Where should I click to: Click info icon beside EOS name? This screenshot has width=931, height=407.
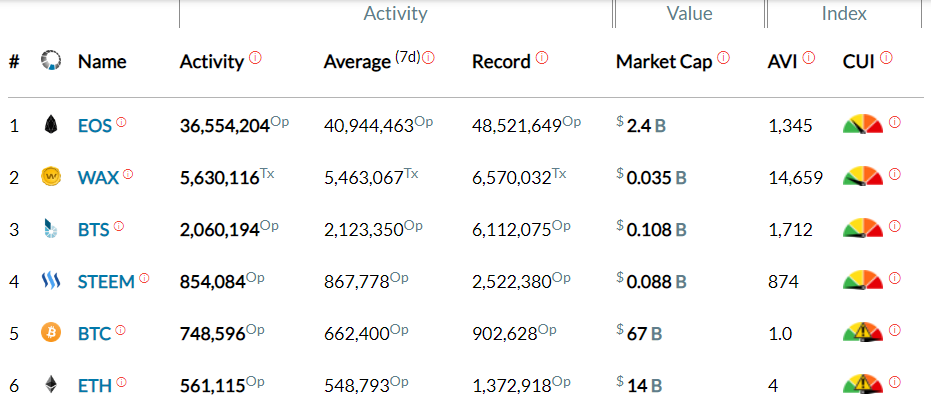121,122
